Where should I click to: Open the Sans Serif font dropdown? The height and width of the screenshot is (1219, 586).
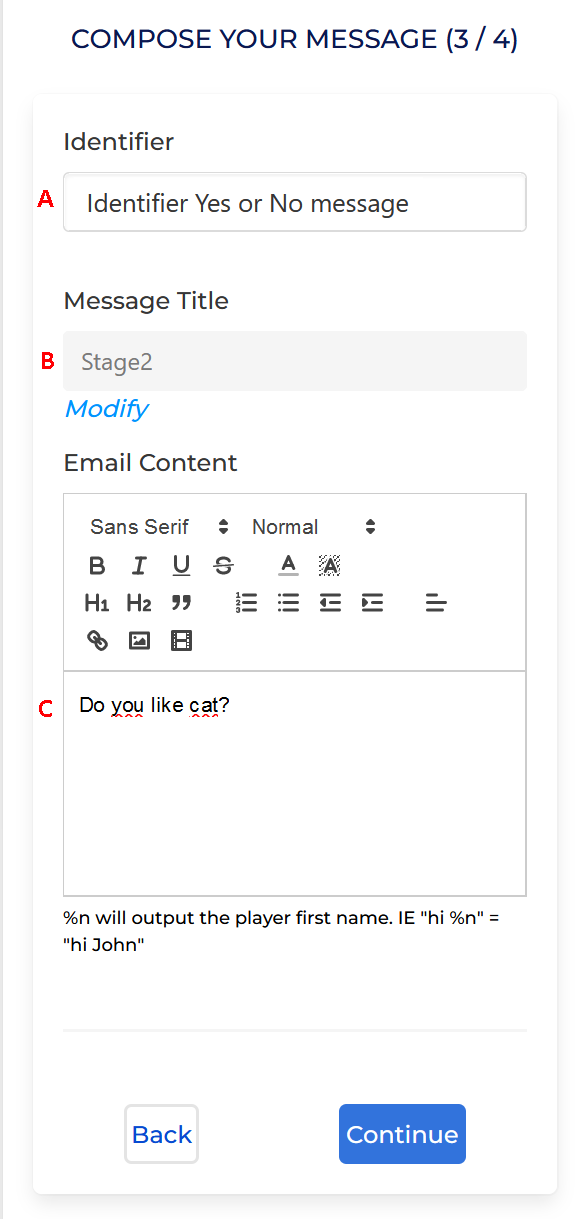(x=160, y=527)
